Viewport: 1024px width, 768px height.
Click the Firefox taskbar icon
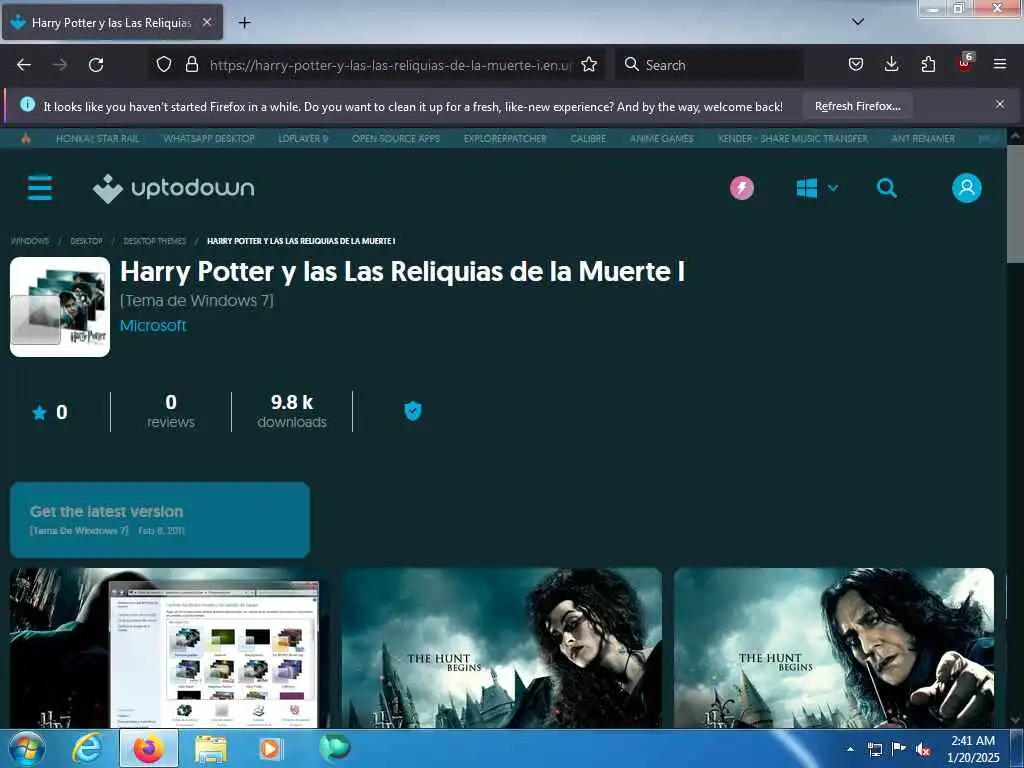click(149, 748)
